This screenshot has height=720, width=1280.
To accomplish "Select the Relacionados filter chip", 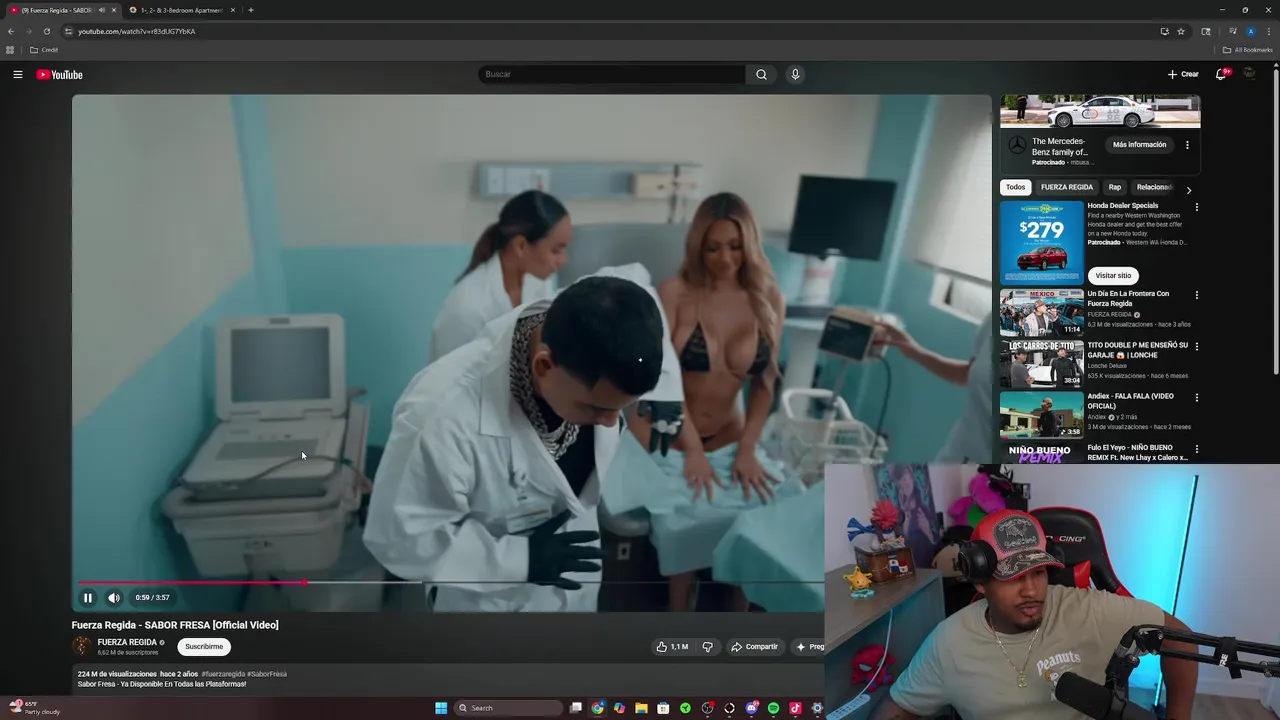I will (x=1154, y=187).
